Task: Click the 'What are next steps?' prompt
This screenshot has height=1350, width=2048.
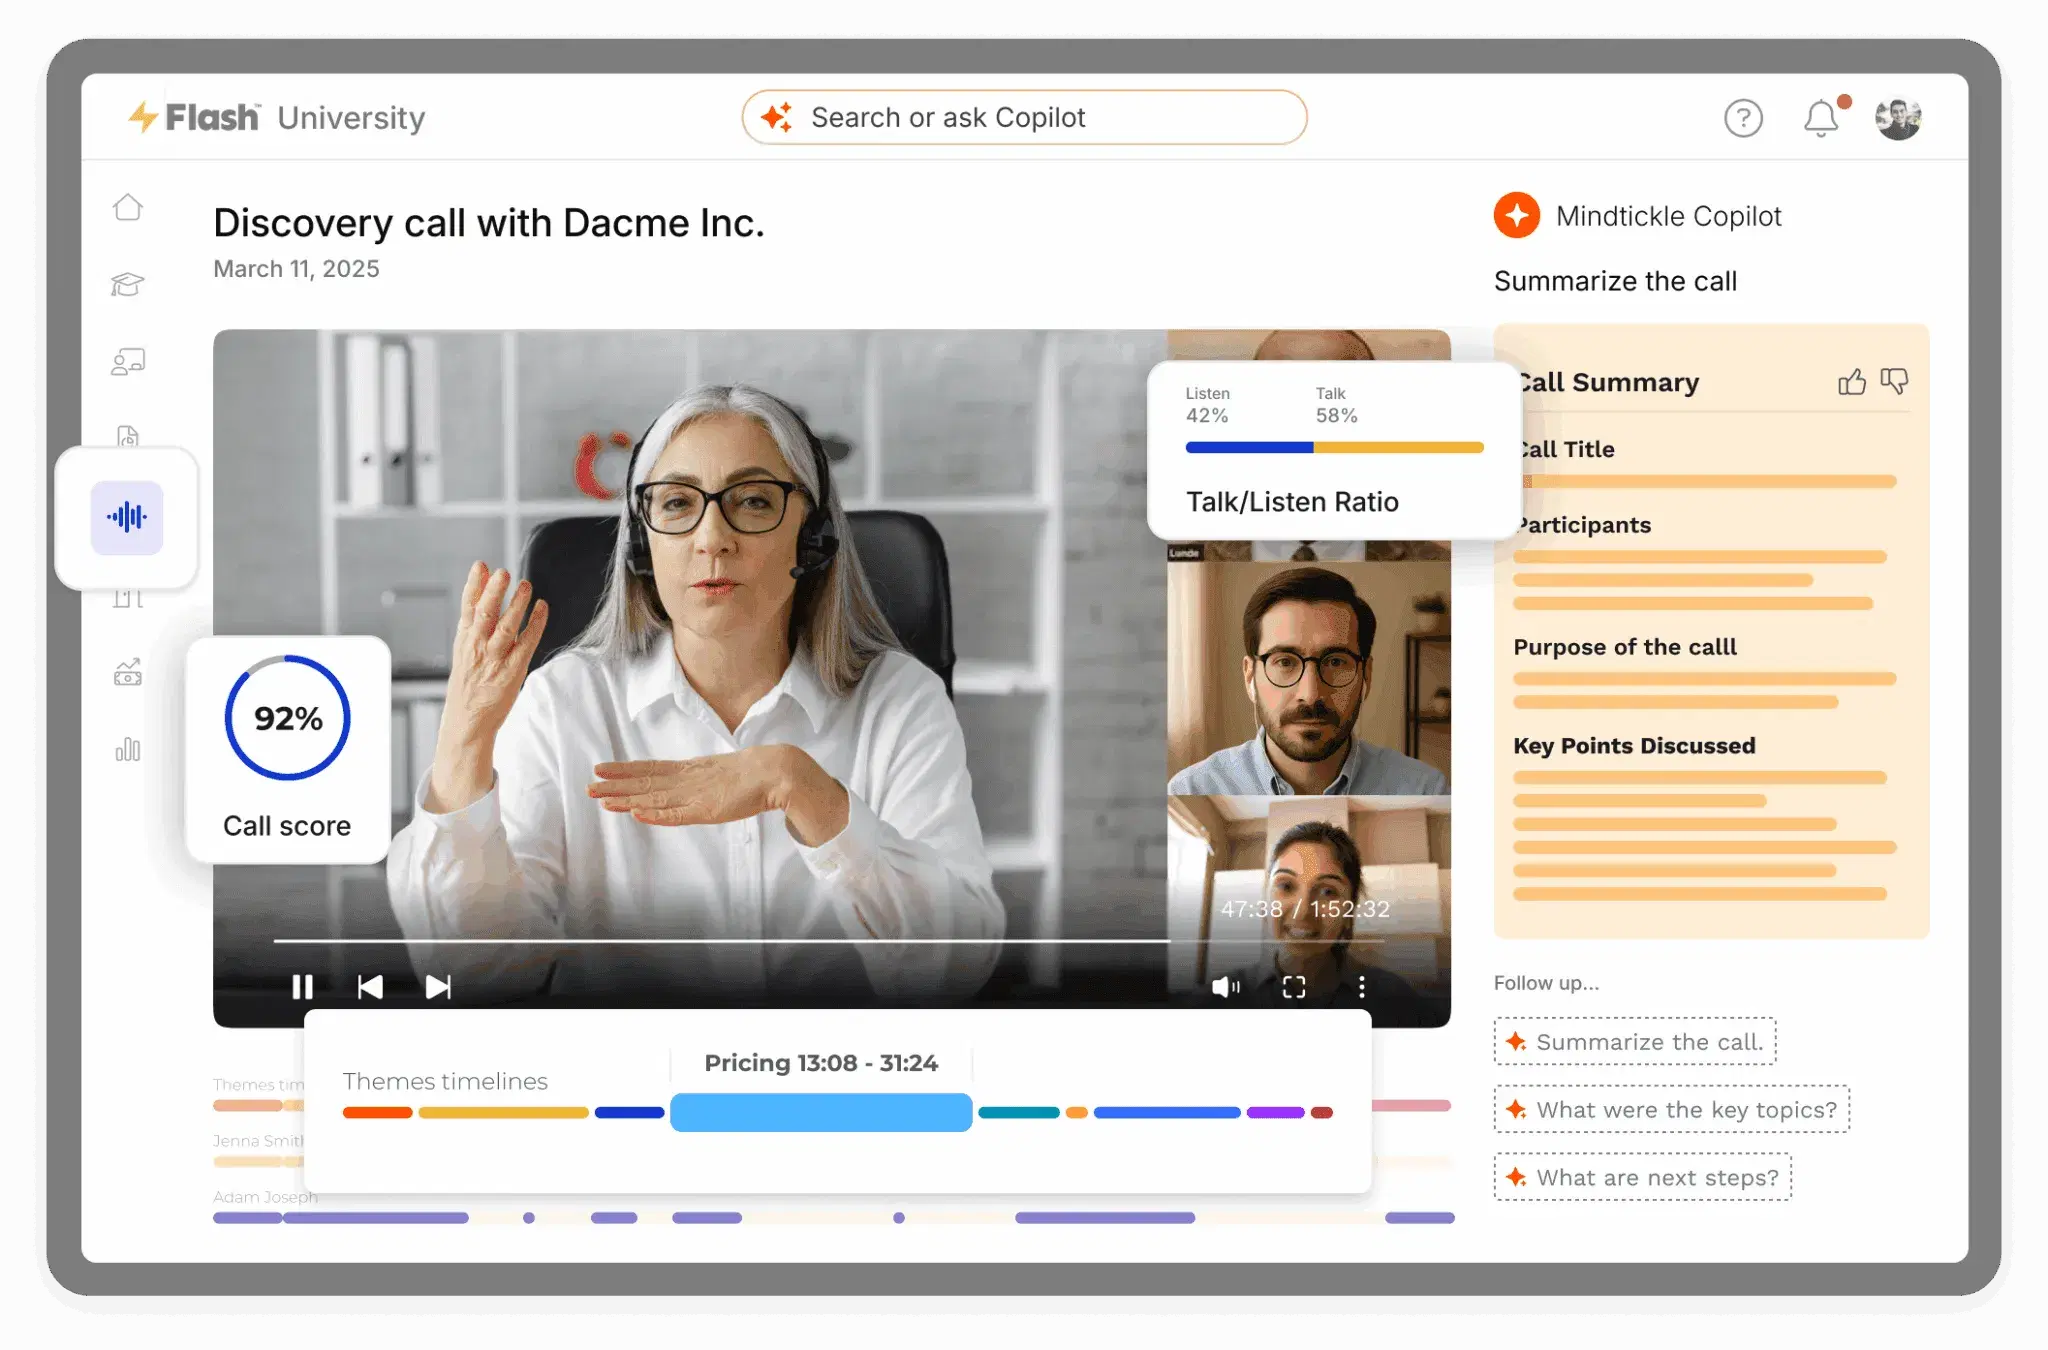Action: 1642,1177
